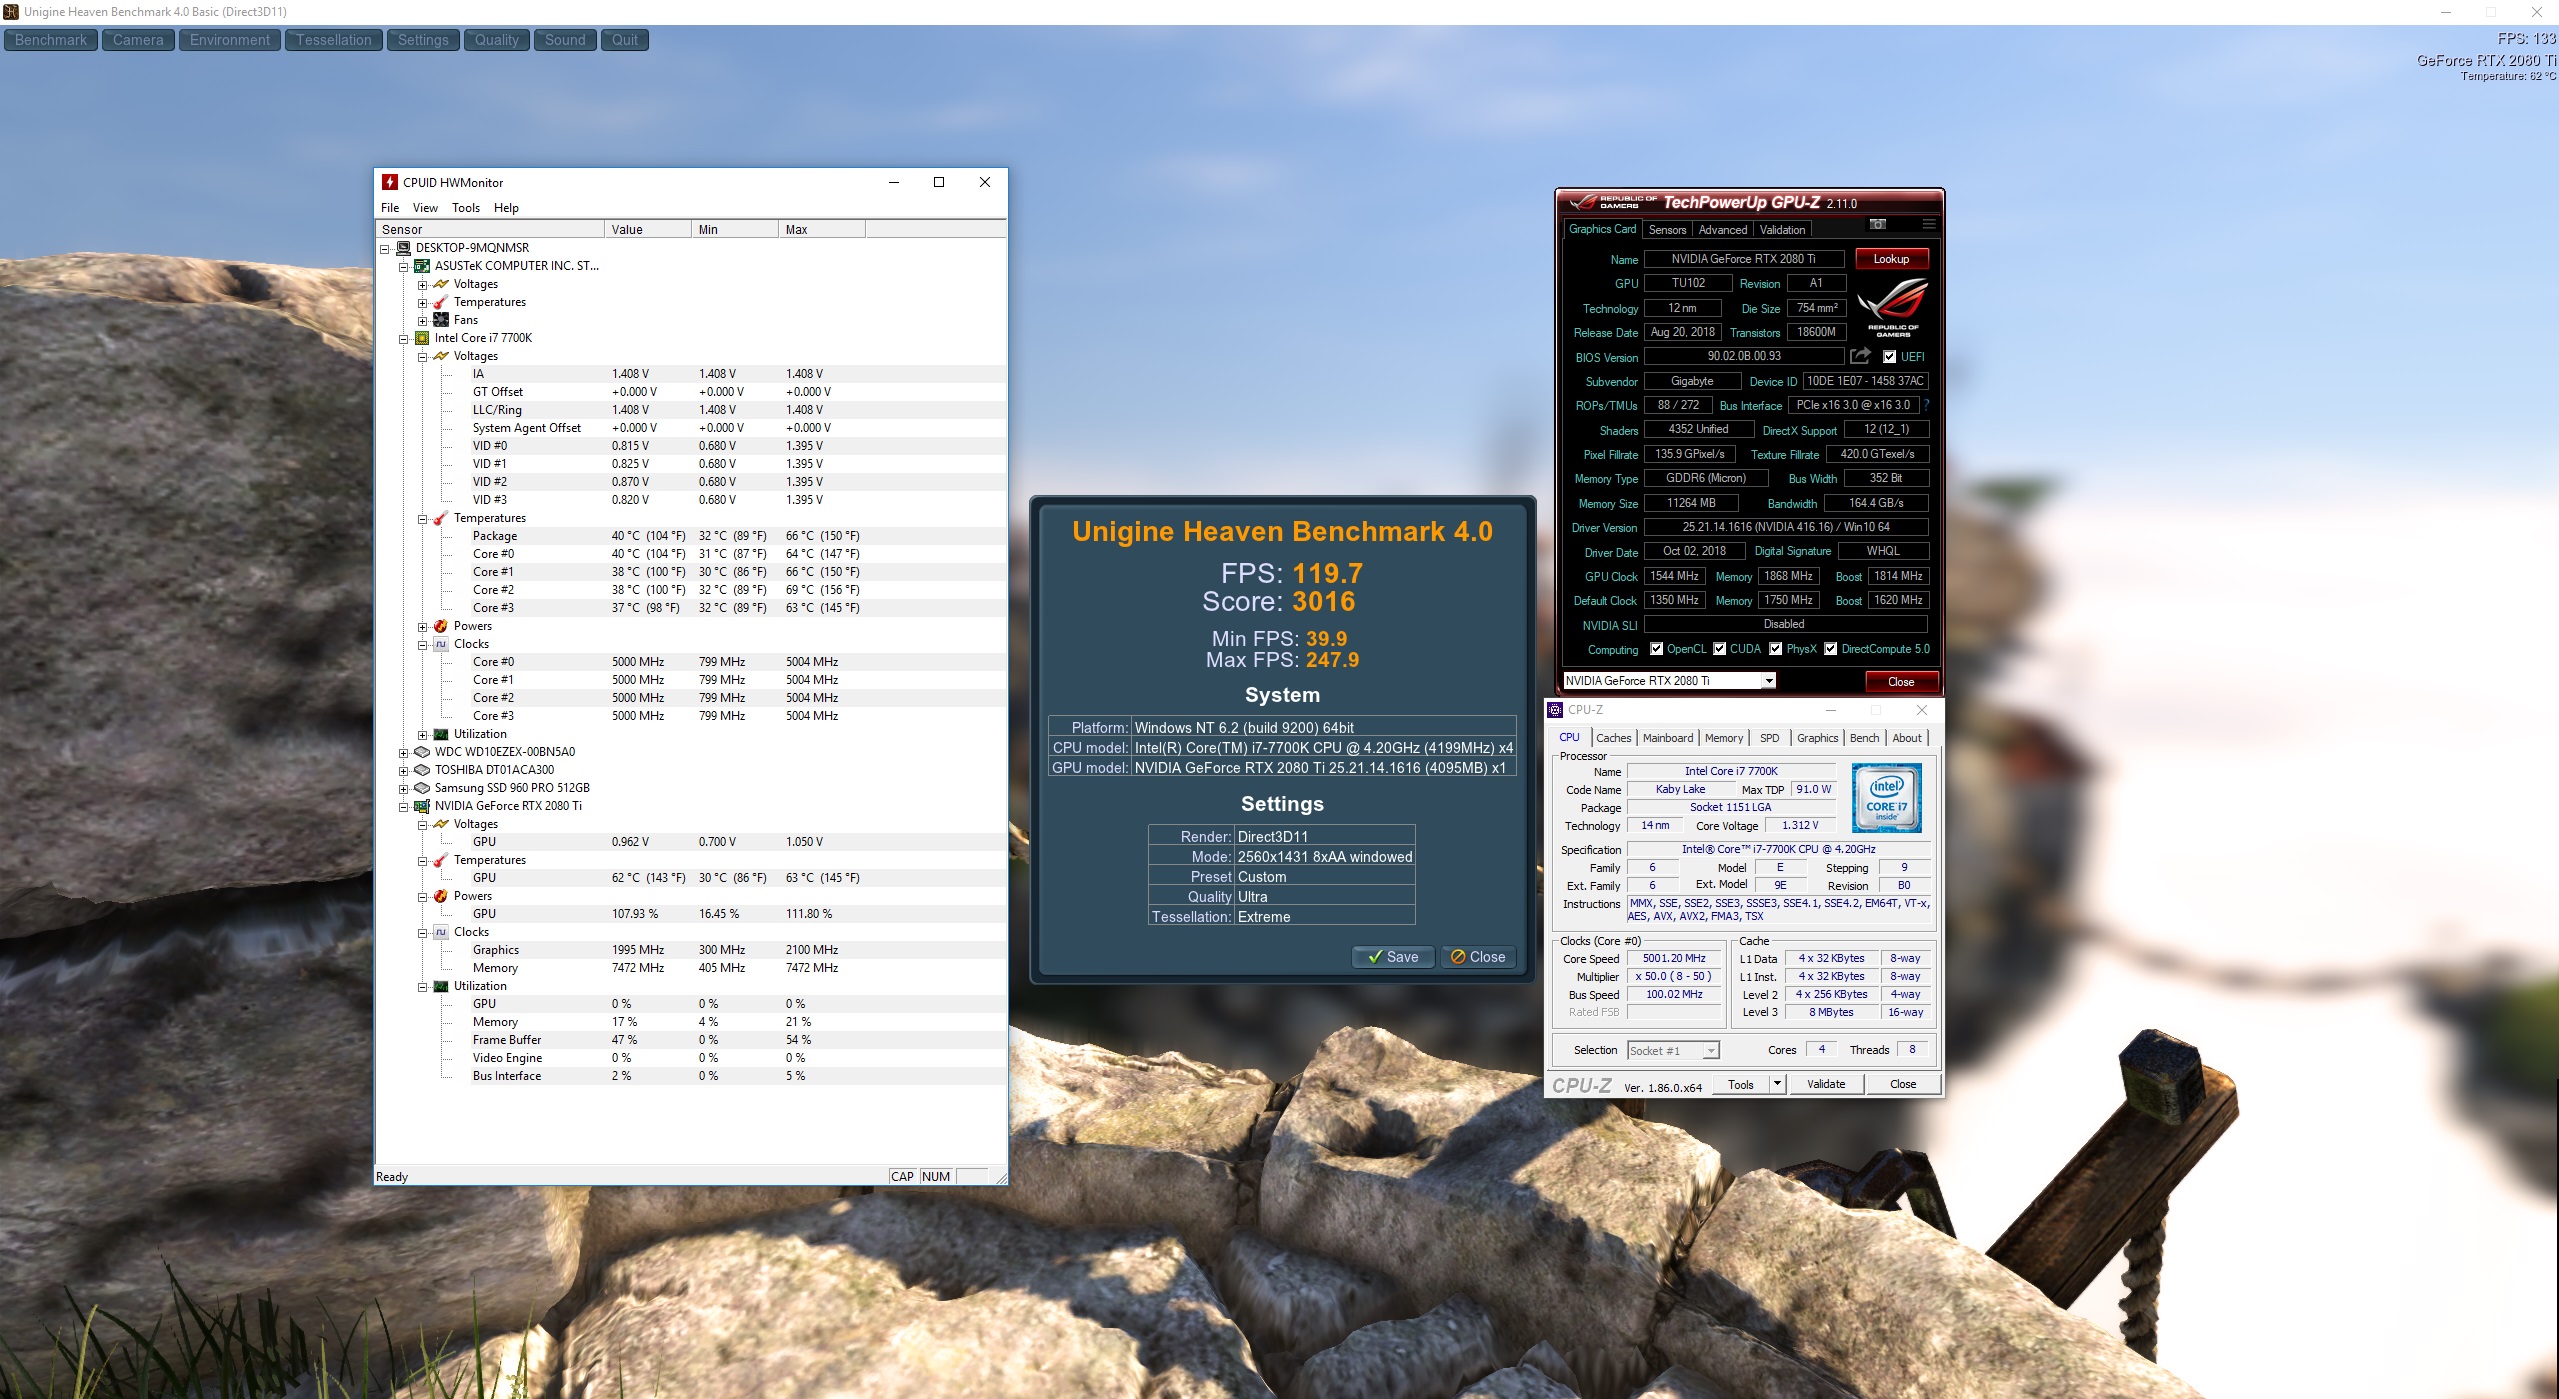Click the Tools button in CPU-Z
This screenshot has height=1399, width=2559.
tap(1740, 1084)
